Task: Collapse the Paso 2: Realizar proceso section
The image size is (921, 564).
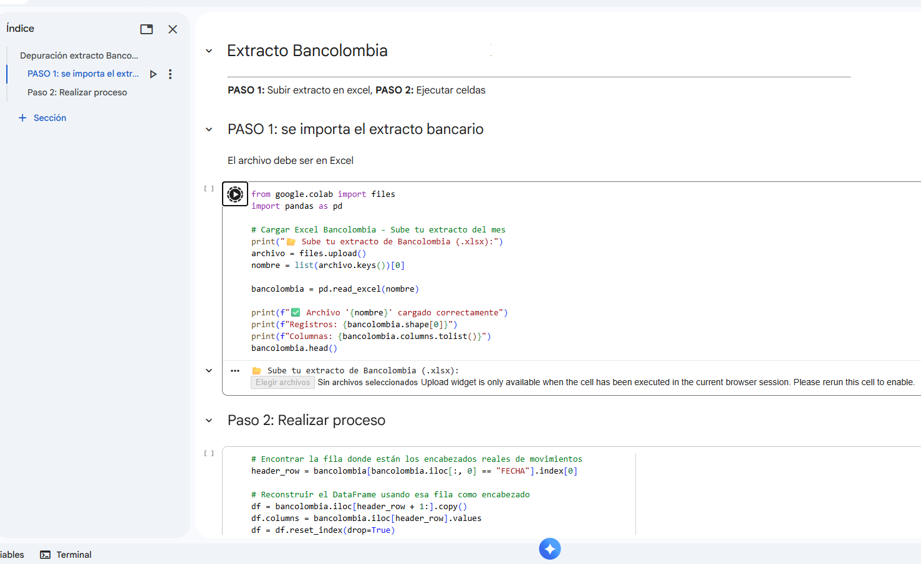Action: click(x=209, y=421)
